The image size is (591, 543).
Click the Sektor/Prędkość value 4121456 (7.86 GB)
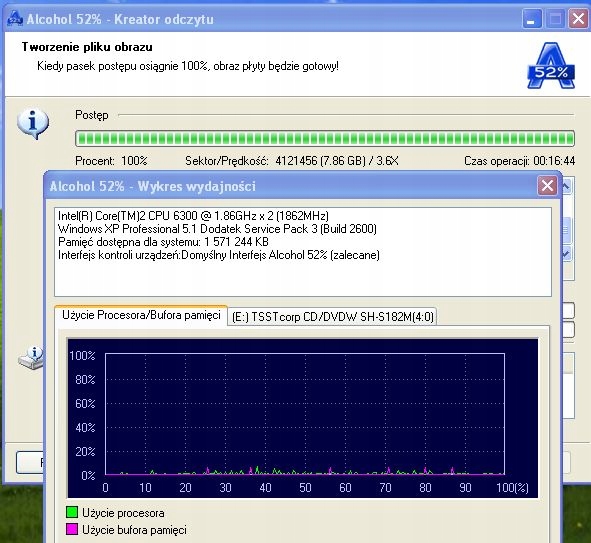point(320,161)
